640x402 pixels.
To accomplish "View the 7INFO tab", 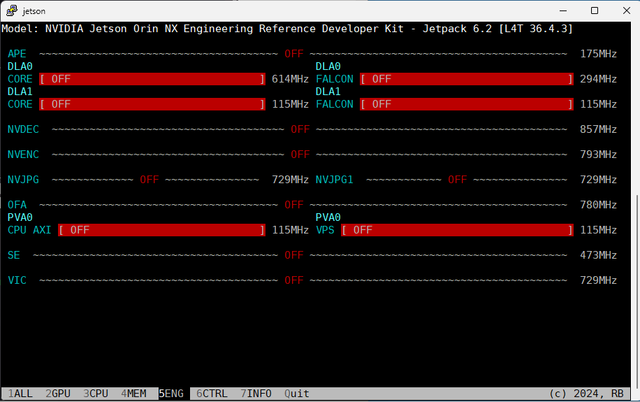I will tap(257, 394).
